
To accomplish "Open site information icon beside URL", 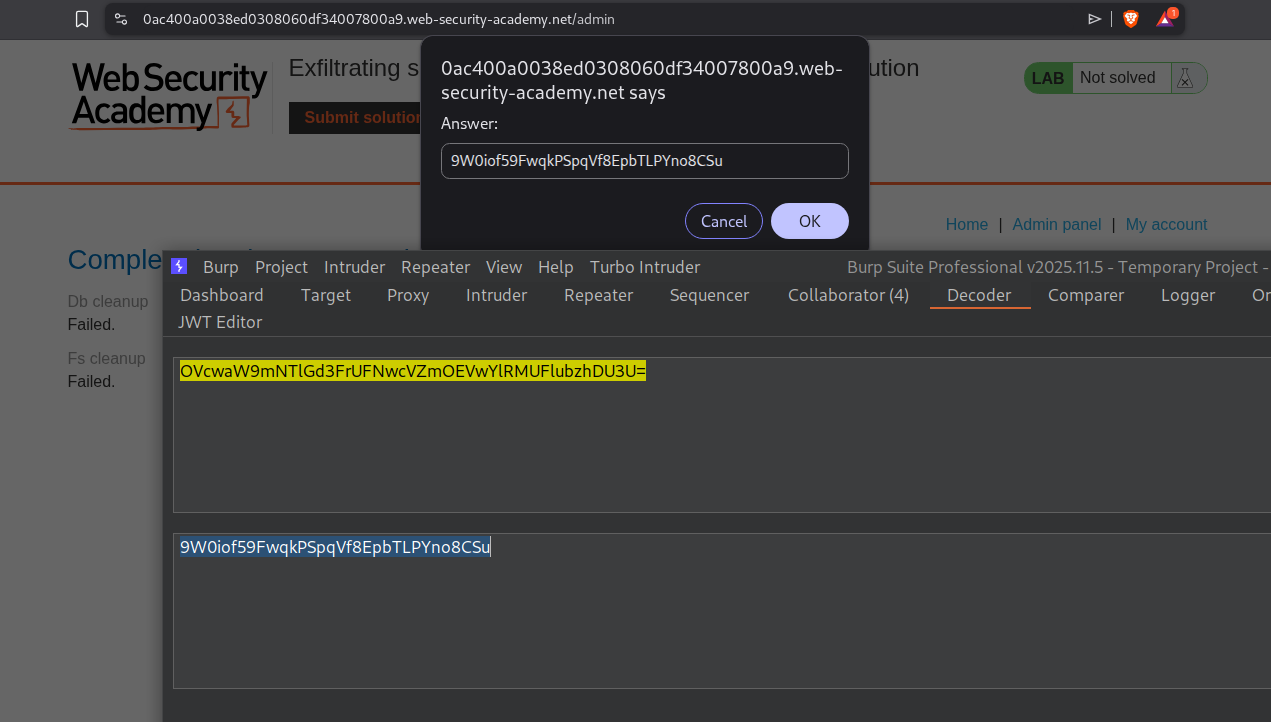I will 121,19.
